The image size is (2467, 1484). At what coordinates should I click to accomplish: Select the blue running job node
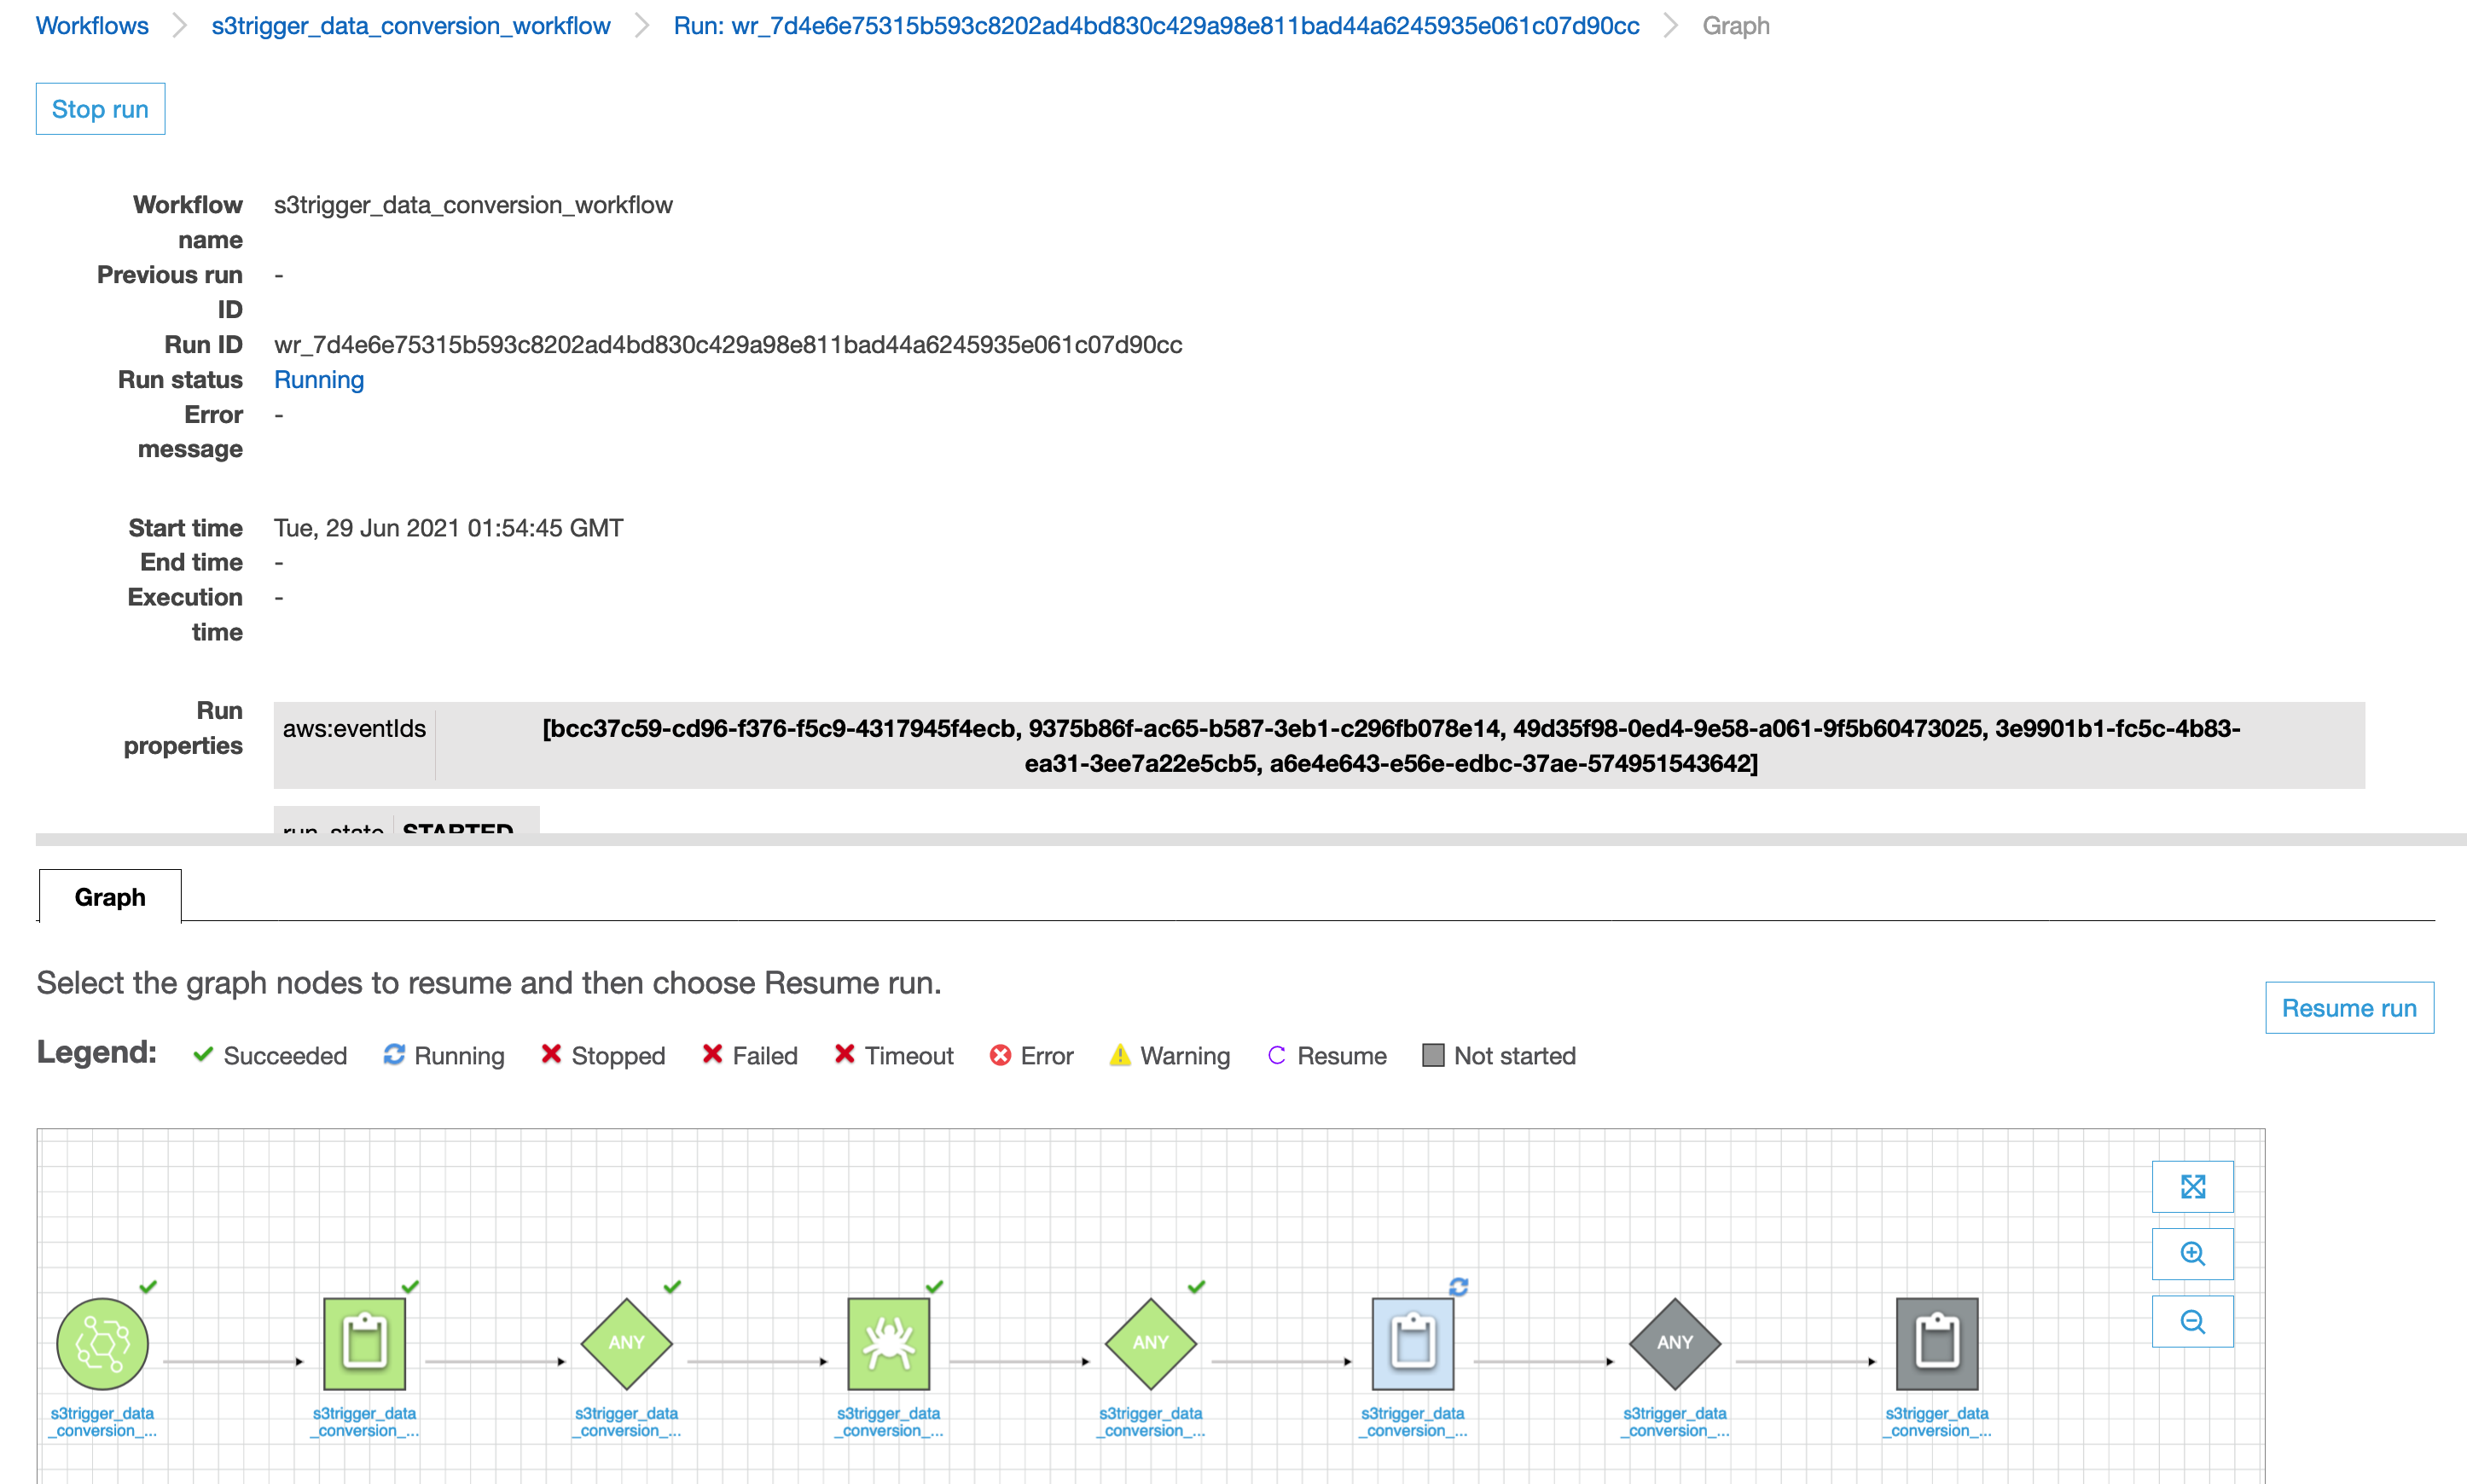tap(1412, 1343)
